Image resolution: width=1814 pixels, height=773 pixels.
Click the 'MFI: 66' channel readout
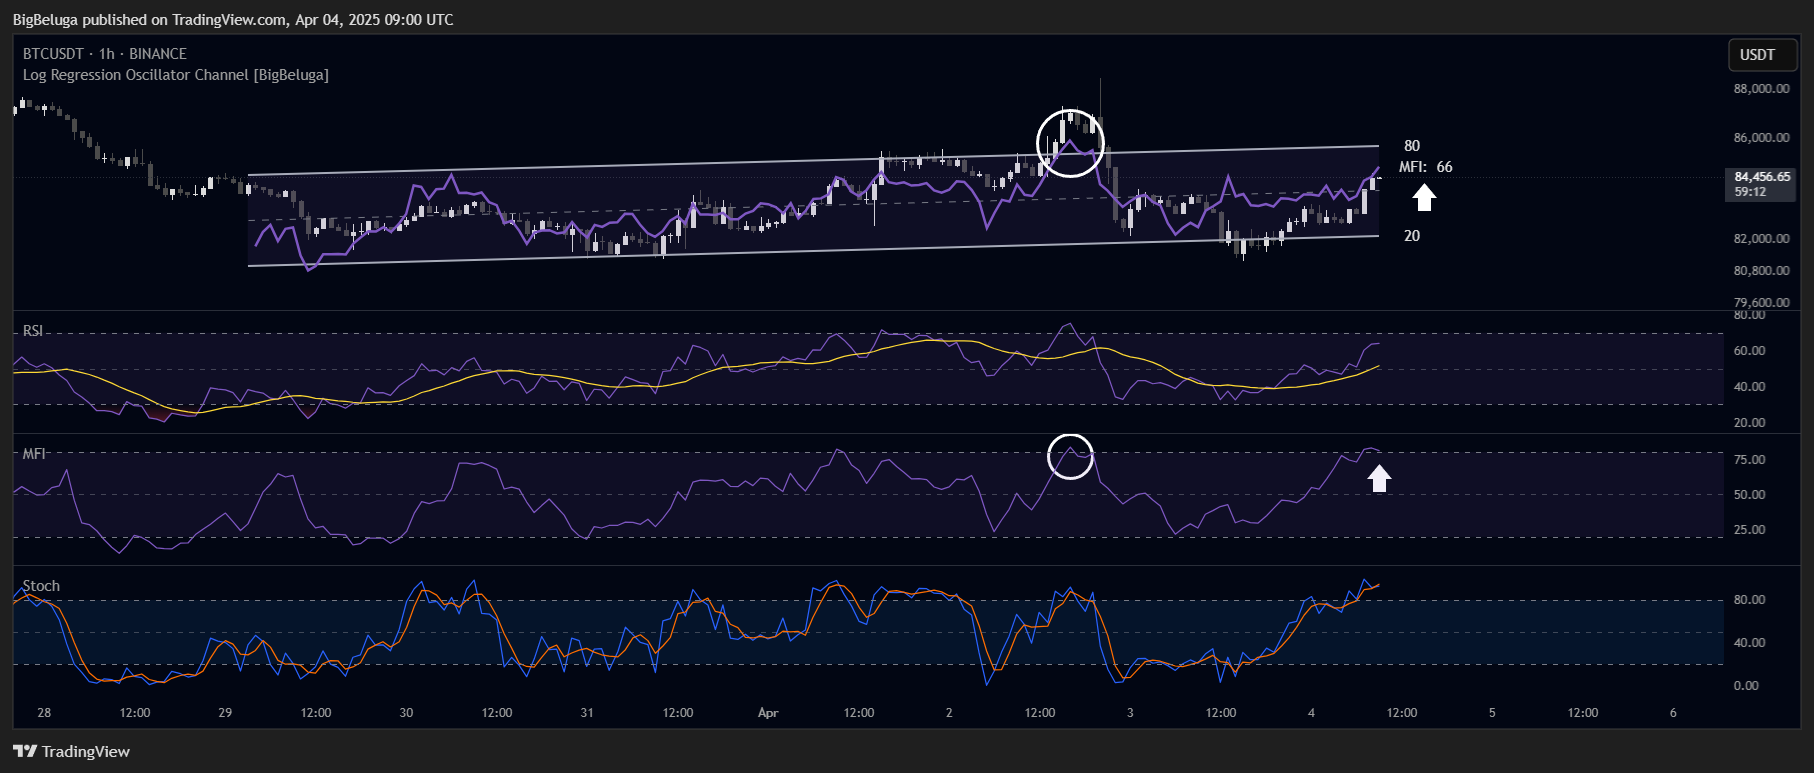[1426, 167]
